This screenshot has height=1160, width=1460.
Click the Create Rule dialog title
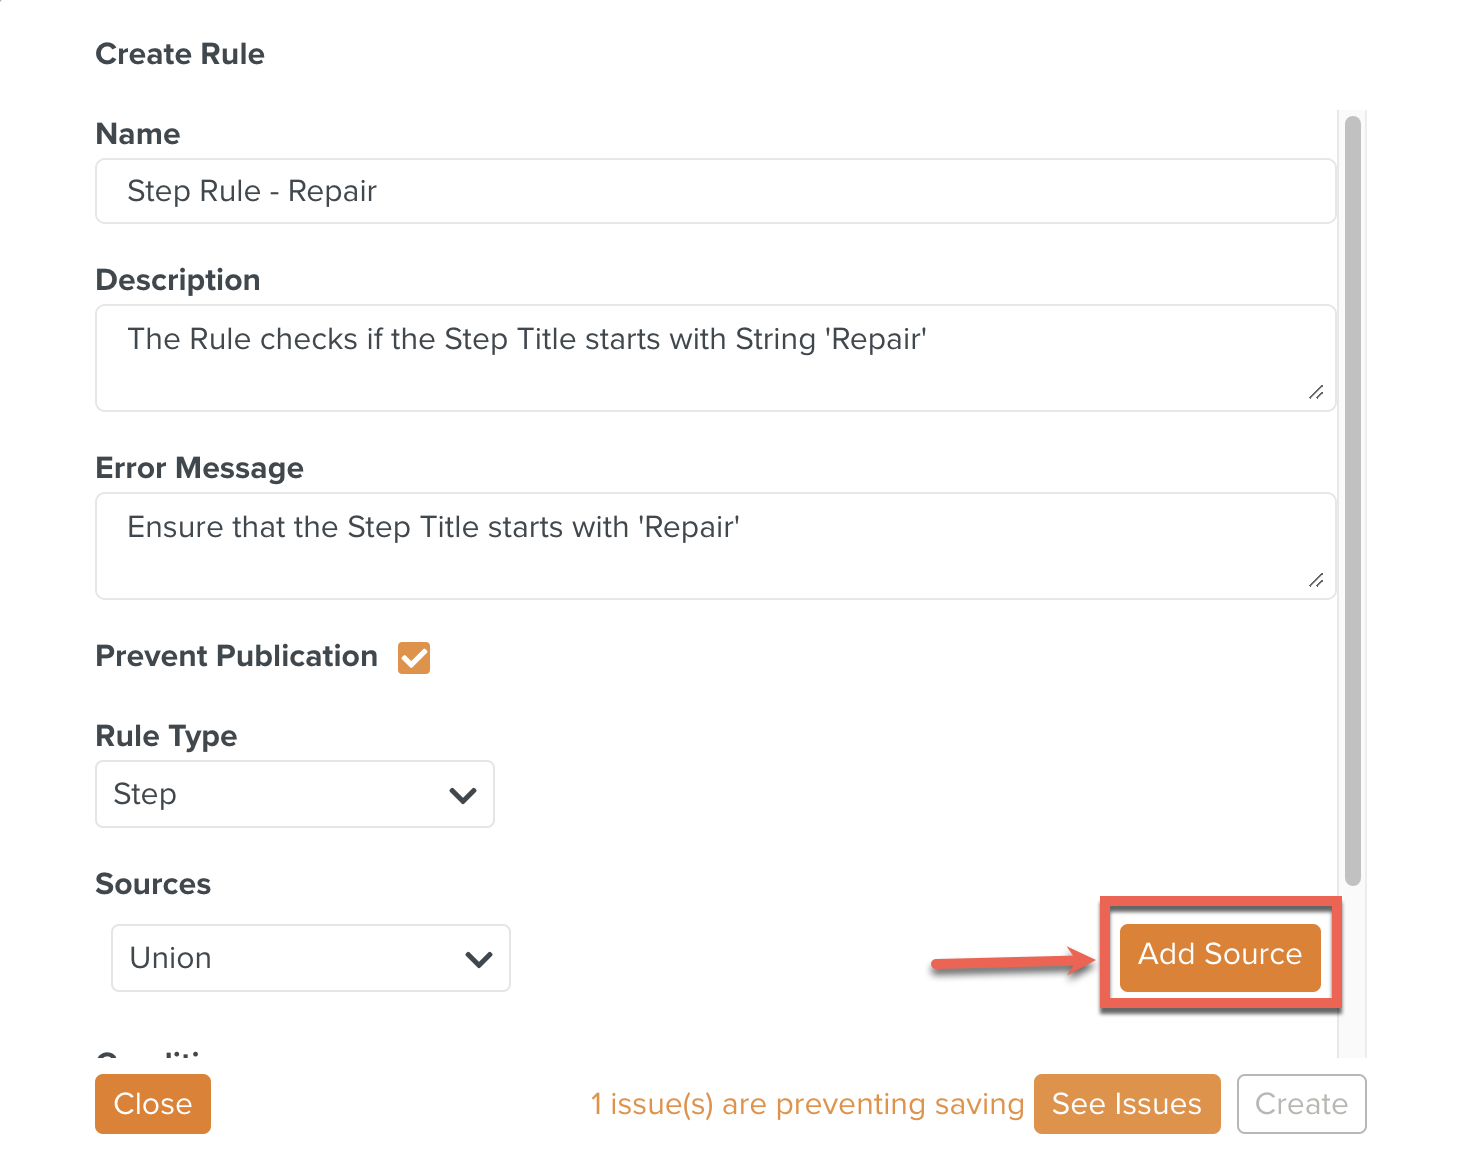click(180, 54)
